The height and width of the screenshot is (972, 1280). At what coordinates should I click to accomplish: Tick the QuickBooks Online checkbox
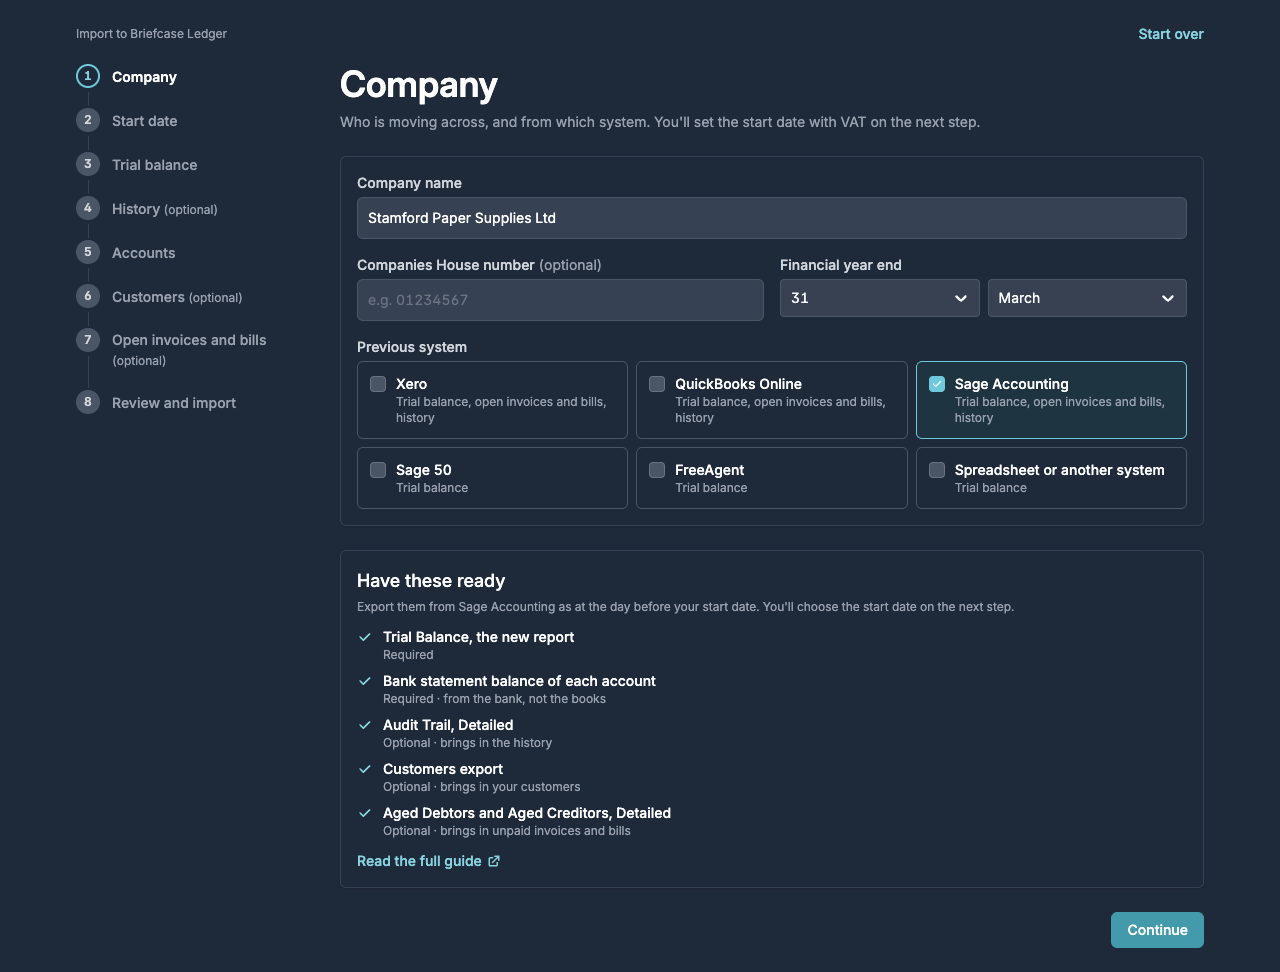[657, 384]
